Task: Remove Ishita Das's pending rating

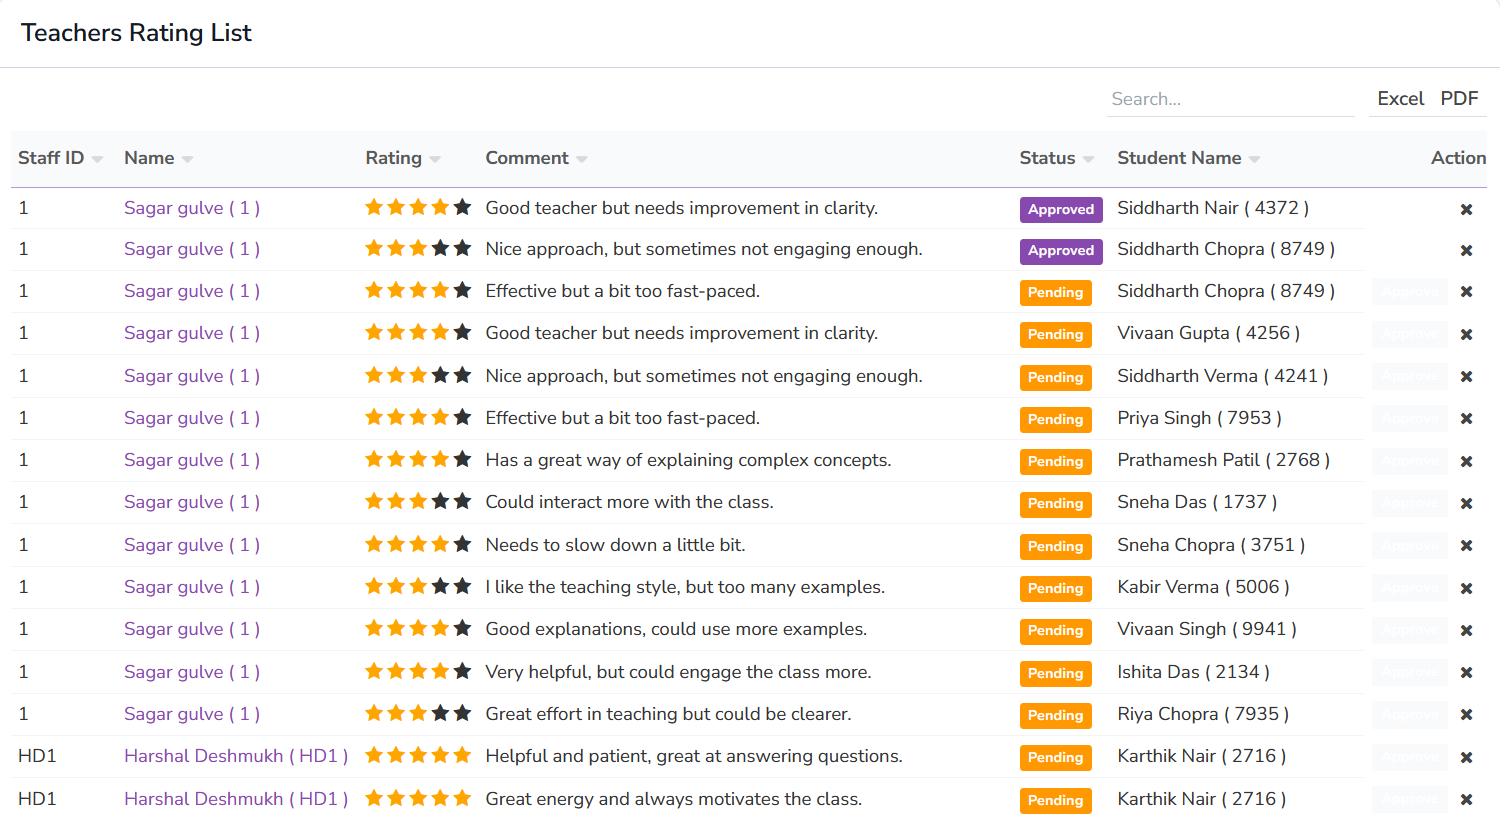Action: (x=1466, y=672)
